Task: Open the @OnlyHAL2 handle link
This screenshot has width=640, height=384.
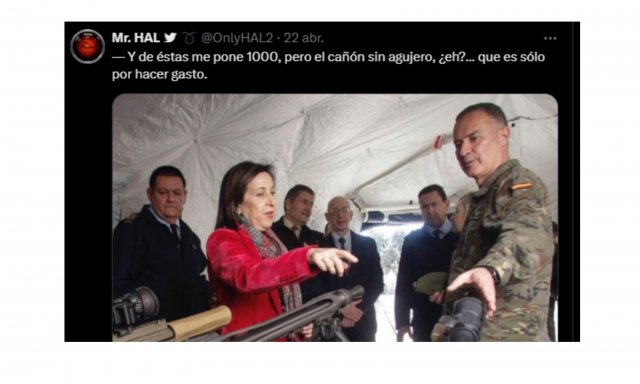Action: [x=237, y=38]
